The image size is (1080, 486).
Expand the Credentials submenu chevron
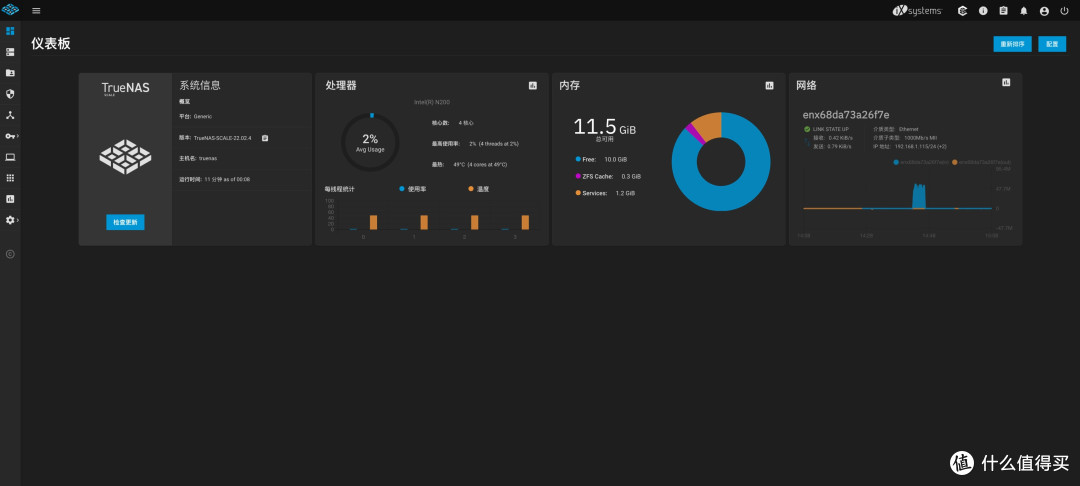[17, 136]
